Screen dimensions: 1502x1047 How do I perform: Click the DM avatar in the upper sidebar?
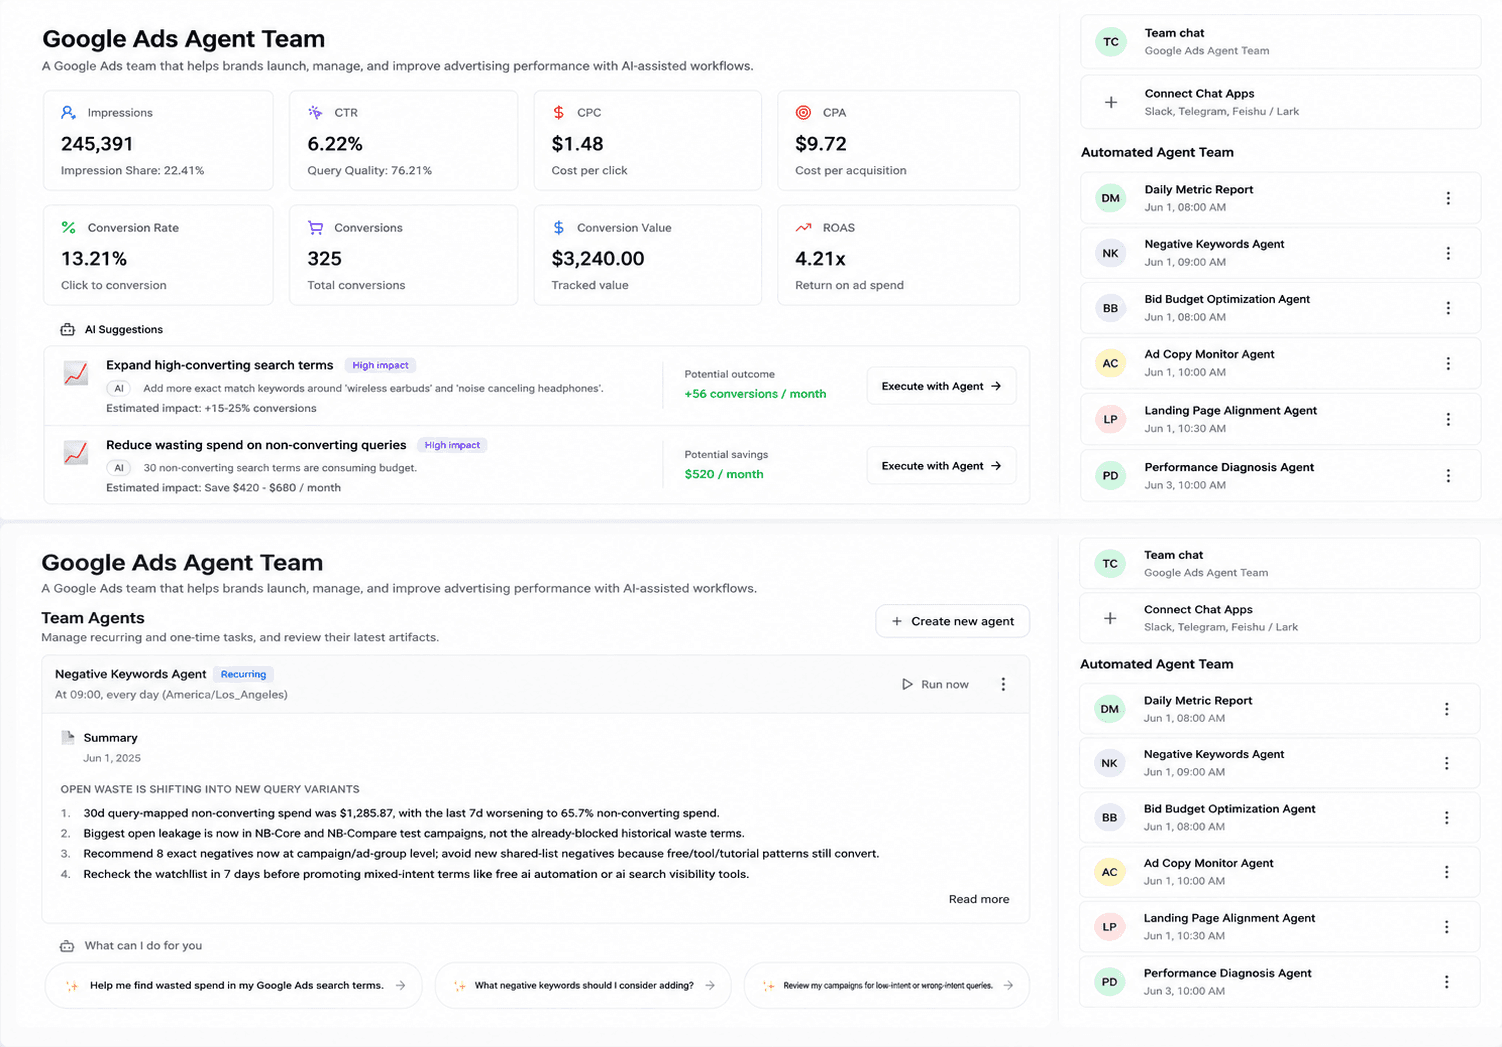pos(1111,198)
